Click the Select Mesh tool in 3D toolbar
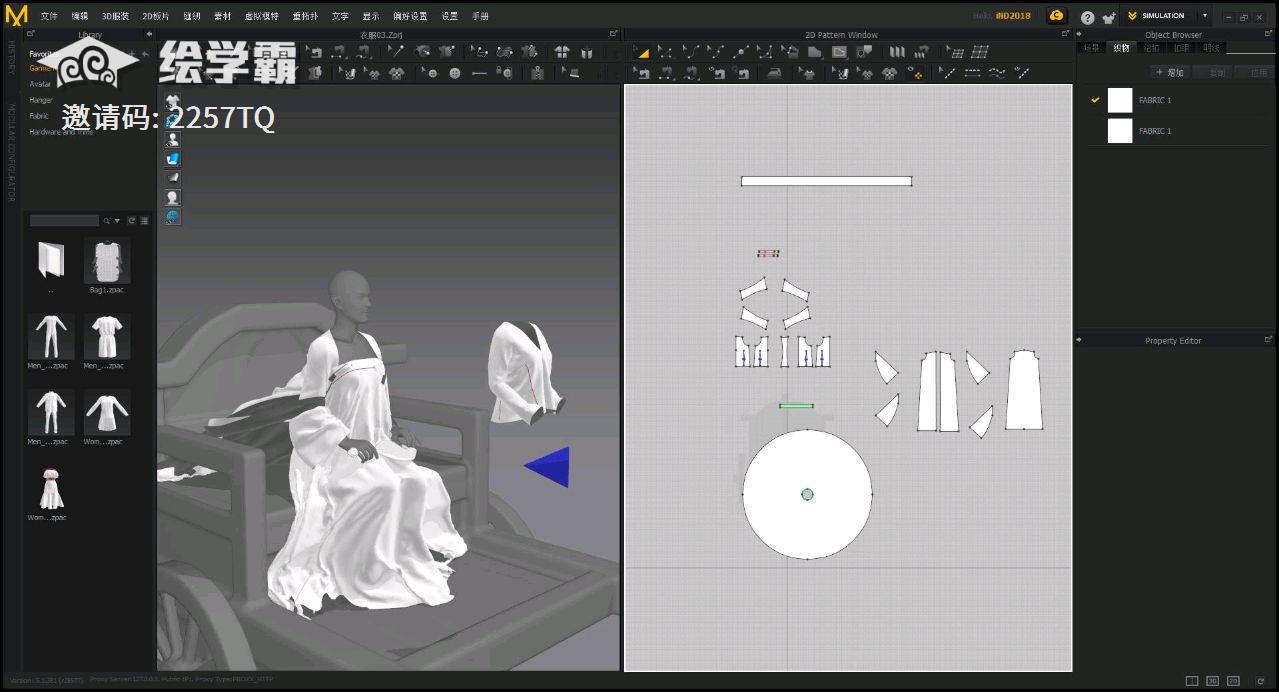 [480, 52]
